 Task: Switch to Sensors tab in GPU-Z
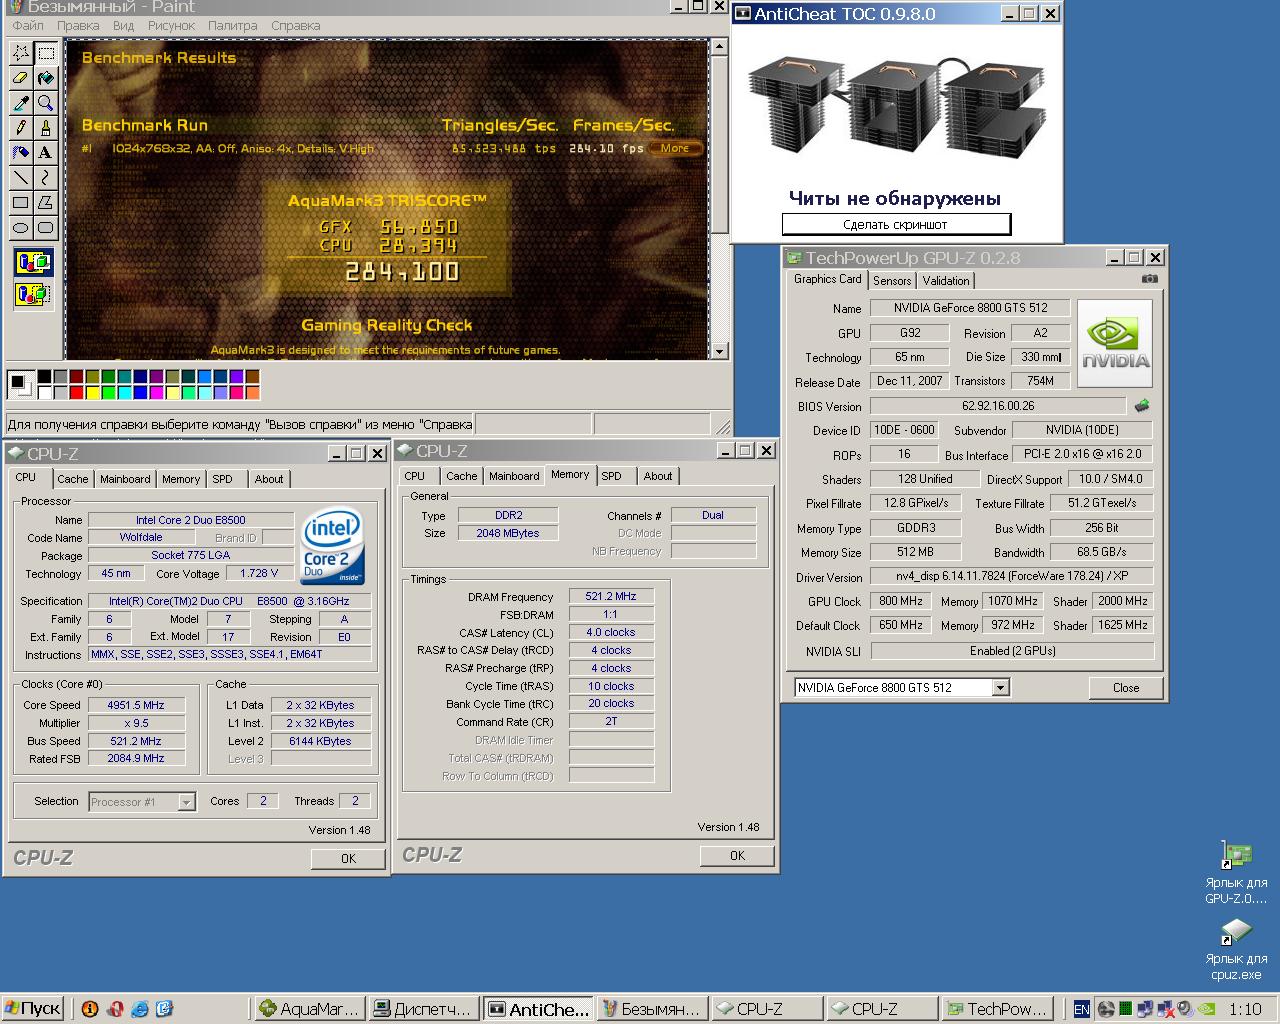coord(892,281)
